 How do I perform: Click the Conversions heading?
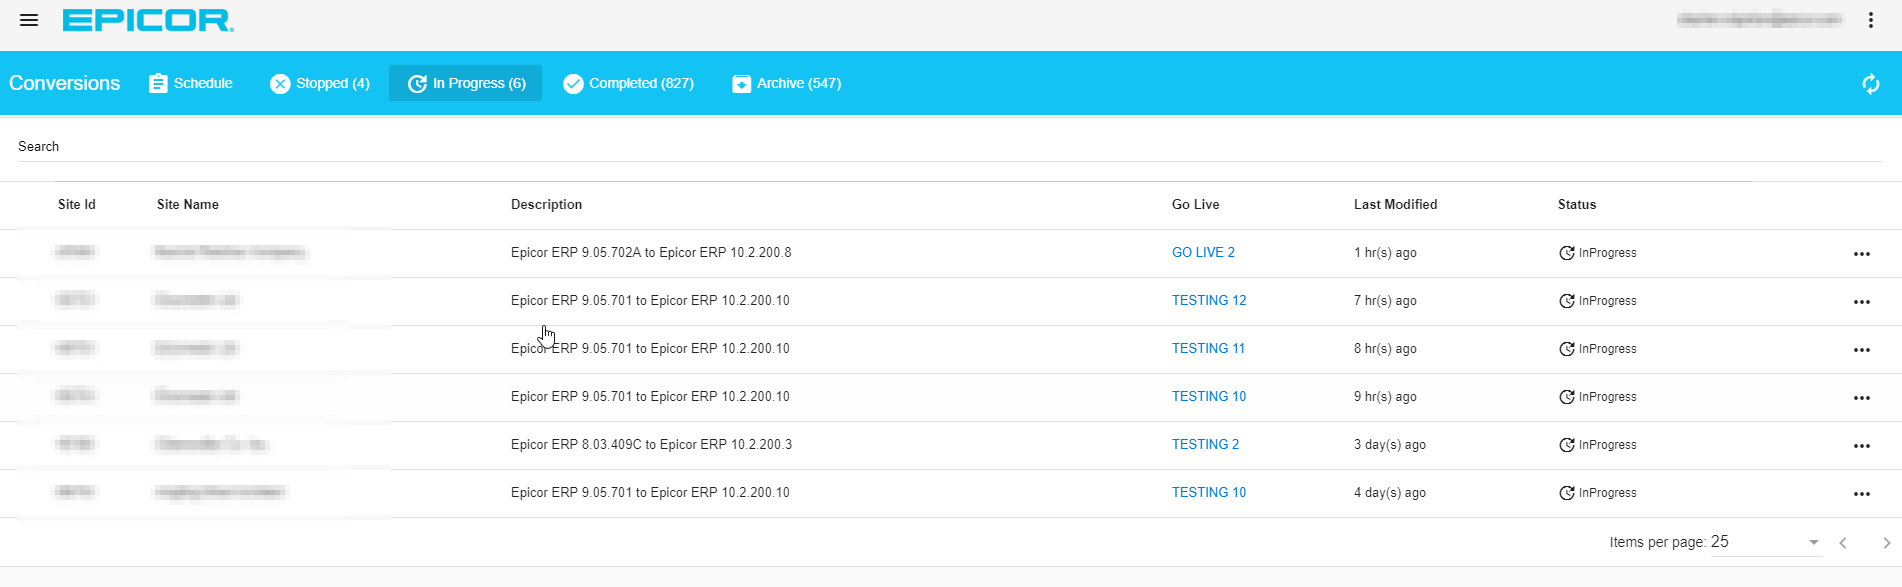65,83
